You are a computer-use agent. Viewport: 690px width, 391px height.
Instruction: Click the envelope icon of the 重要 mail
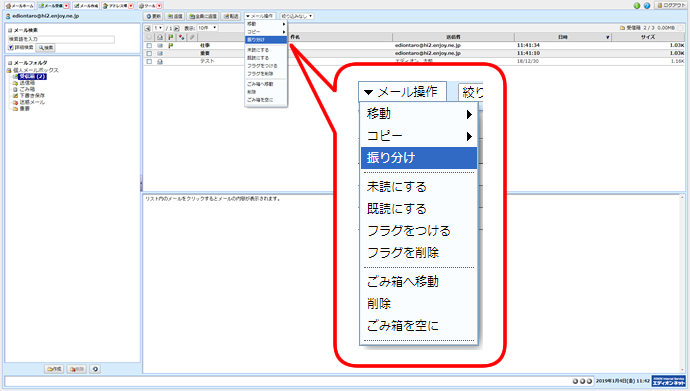[x=160, y=53]
